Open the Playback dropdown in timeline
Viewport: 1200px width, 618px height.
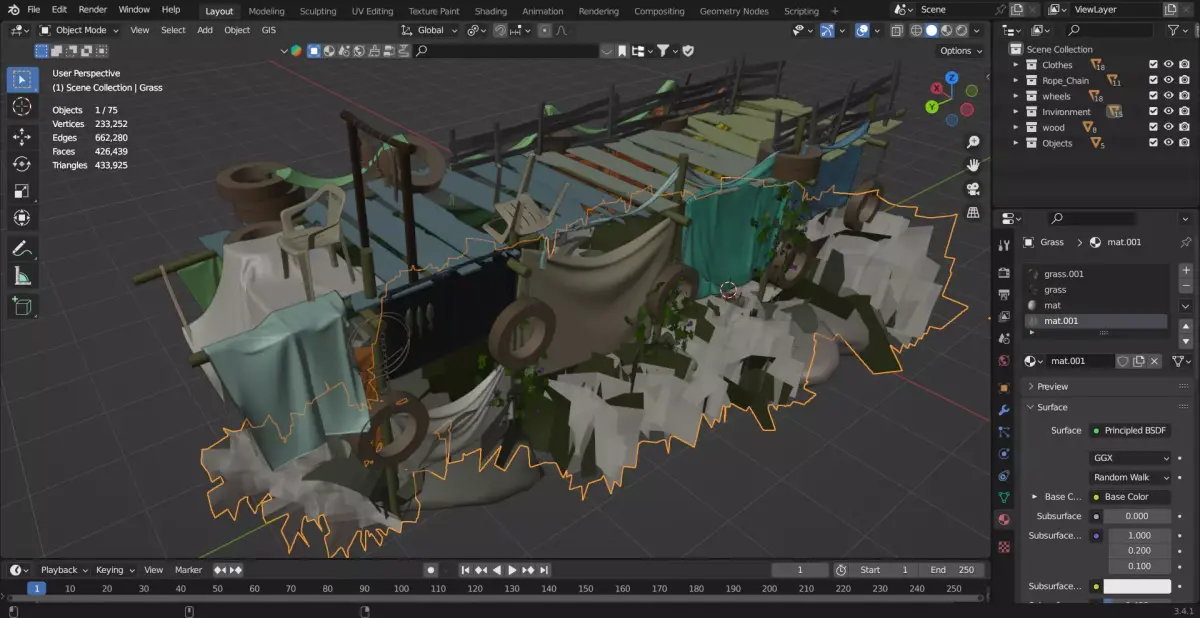pos(64,570)
